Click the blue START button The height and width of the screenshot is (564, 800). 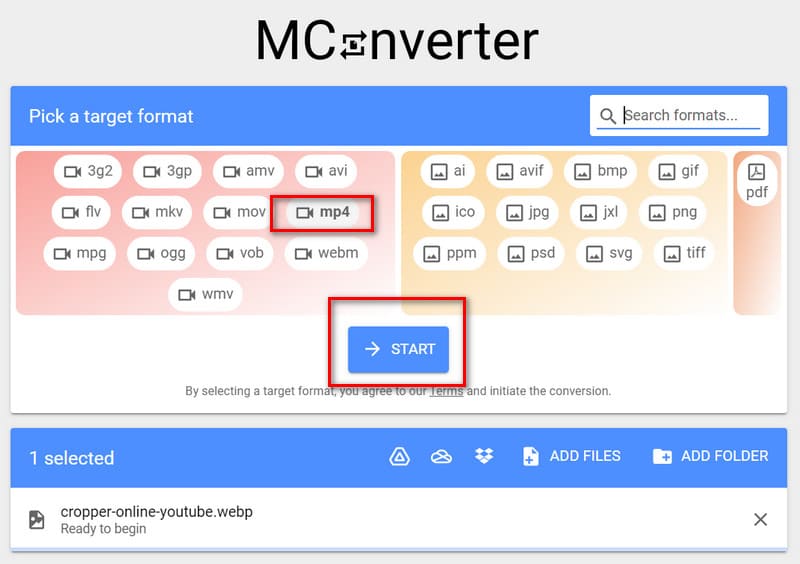click(x=398, y=350)
